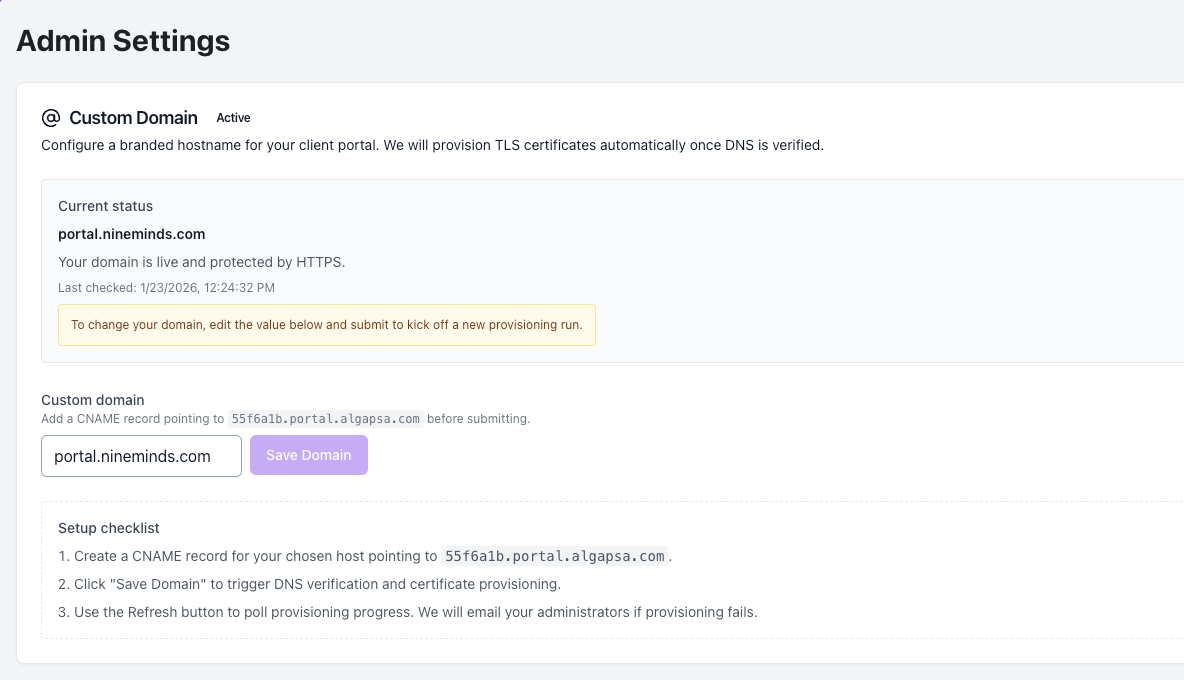Select the Active status badge
Viewport: 1184px width, 680px height.
tap(233, 118)
